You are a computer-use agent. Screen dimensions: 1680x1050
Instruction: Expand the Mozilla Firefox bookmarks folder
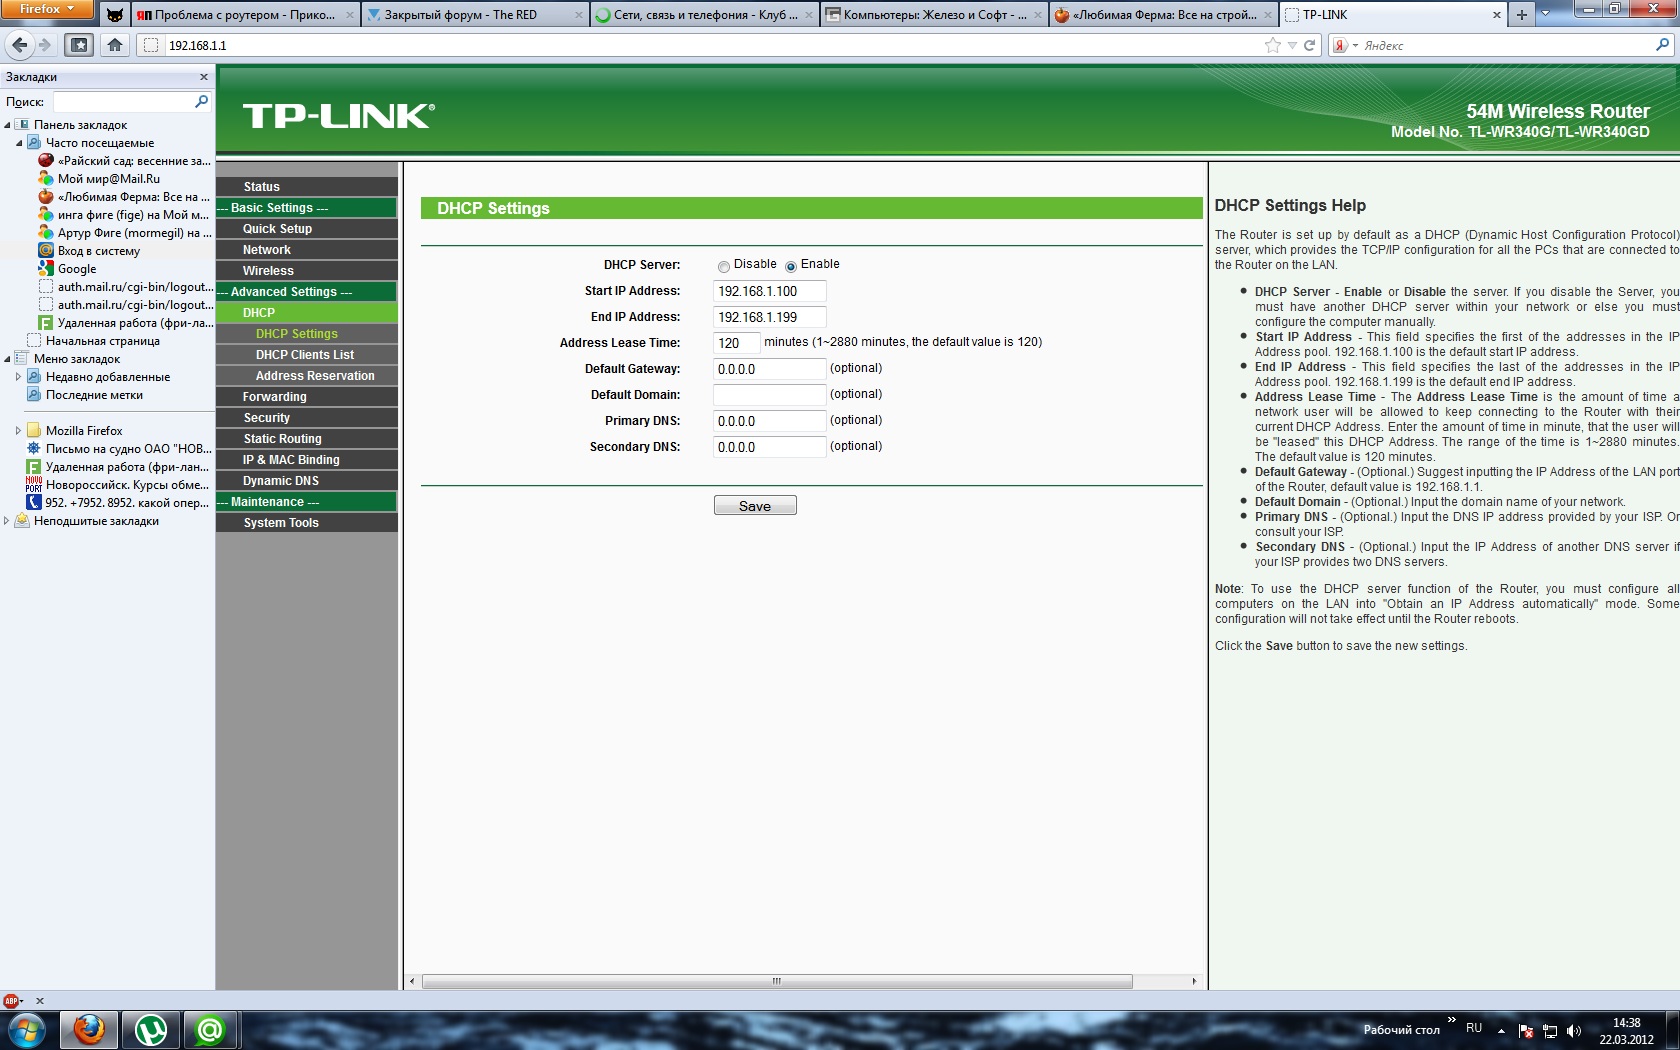pyautogui.click(x=18, y=431)
